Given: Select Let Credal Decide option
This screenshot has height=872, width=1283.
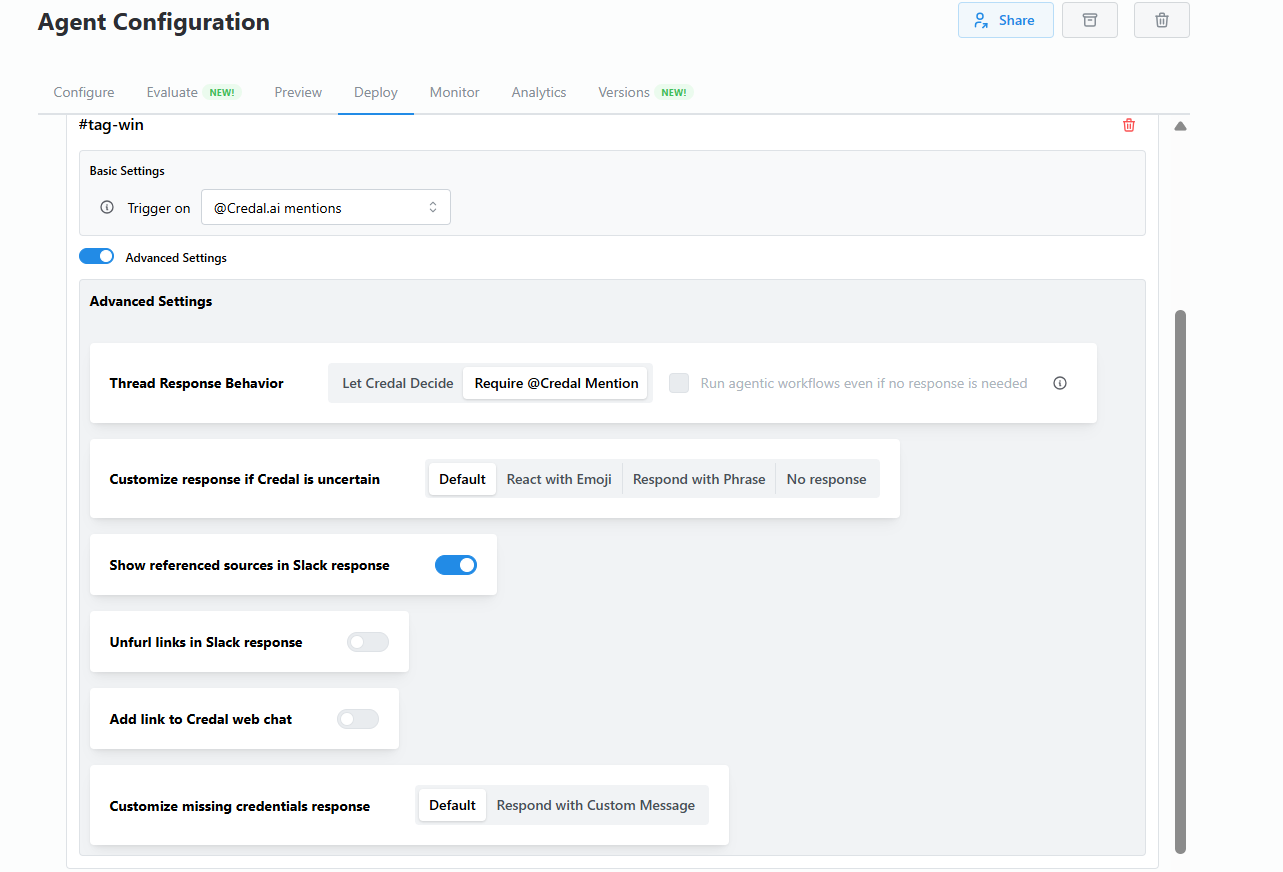Looking at the screenshot, I should tap(397, 383).
